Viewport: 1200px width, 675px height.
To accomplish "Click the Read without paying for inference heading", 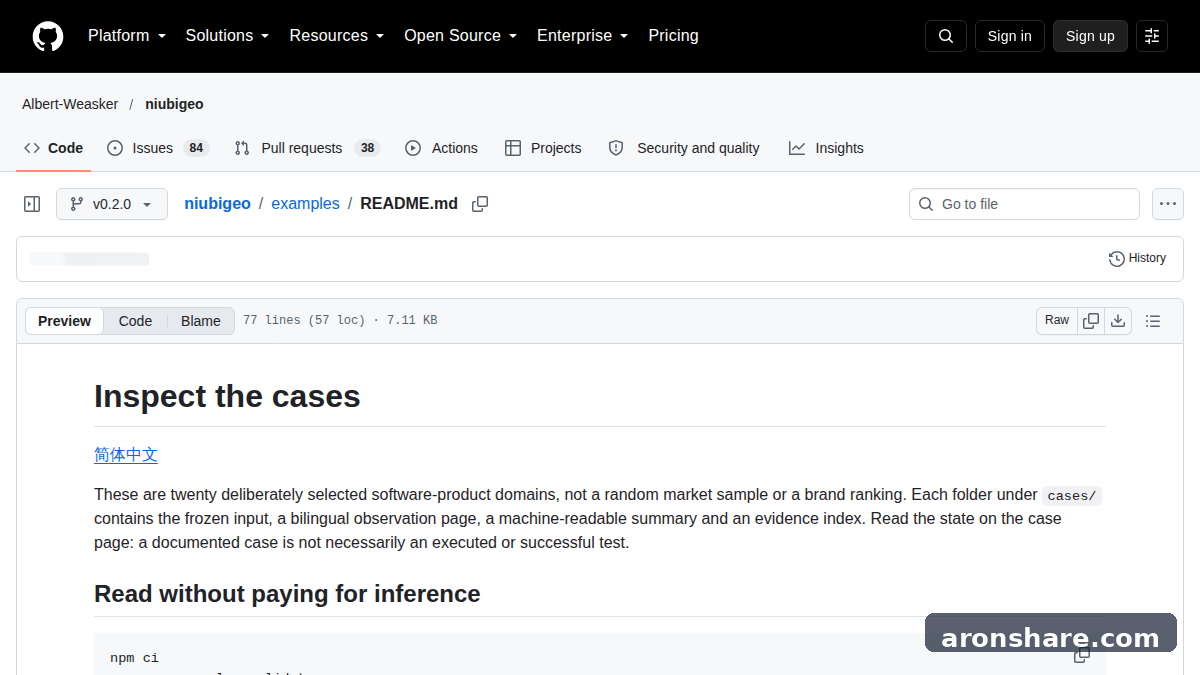I will (x=287, y=594).
